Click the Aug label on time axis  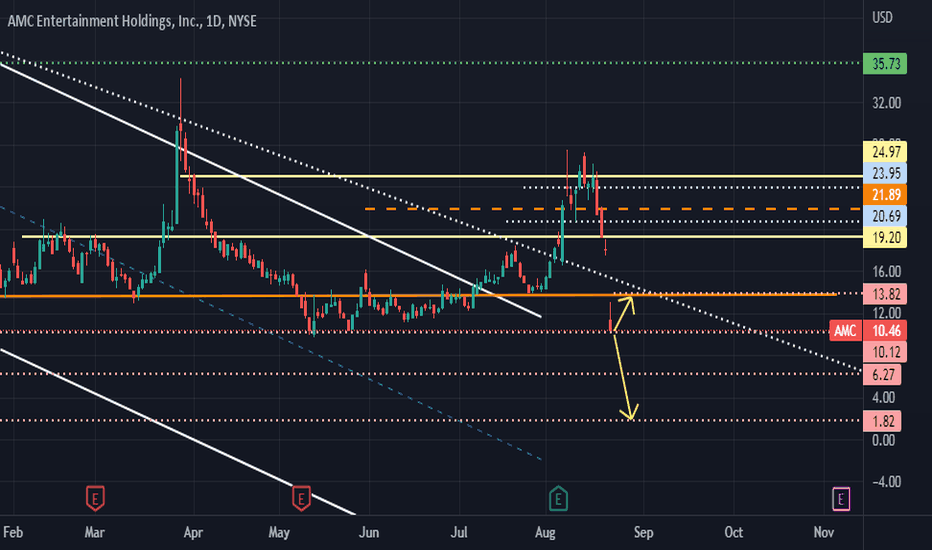coord(545,532)
